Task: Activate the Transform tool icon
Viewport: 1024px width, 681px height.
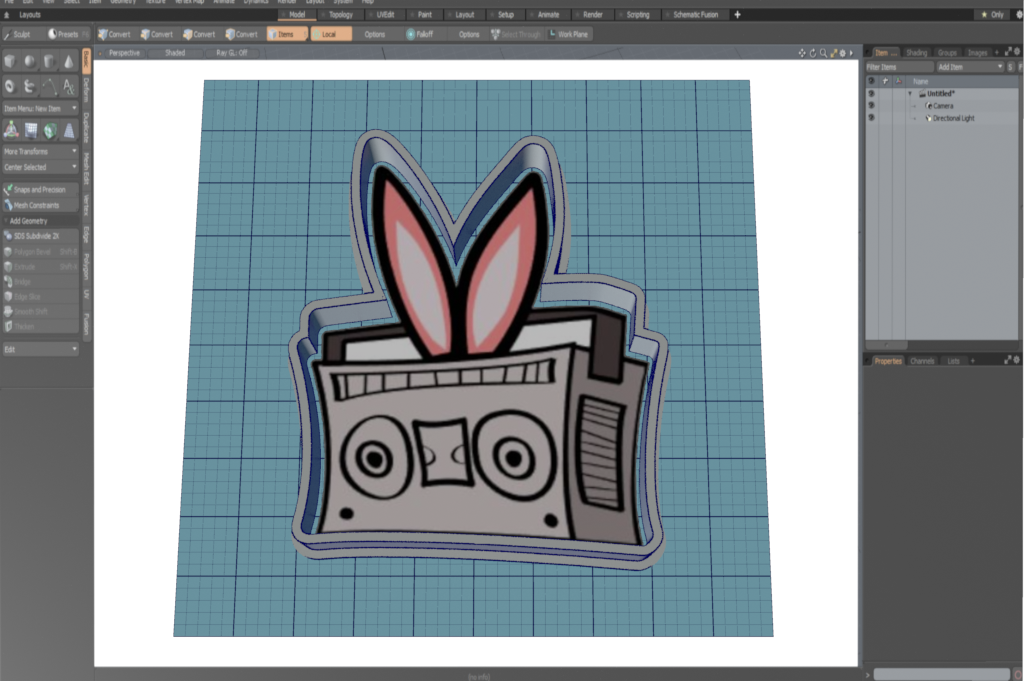Action: 10,130
